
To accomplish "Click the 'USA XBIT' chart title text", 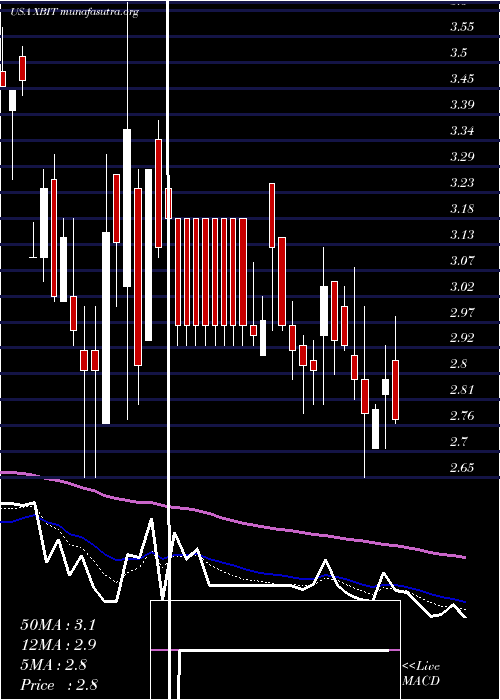I will (35, 12).
